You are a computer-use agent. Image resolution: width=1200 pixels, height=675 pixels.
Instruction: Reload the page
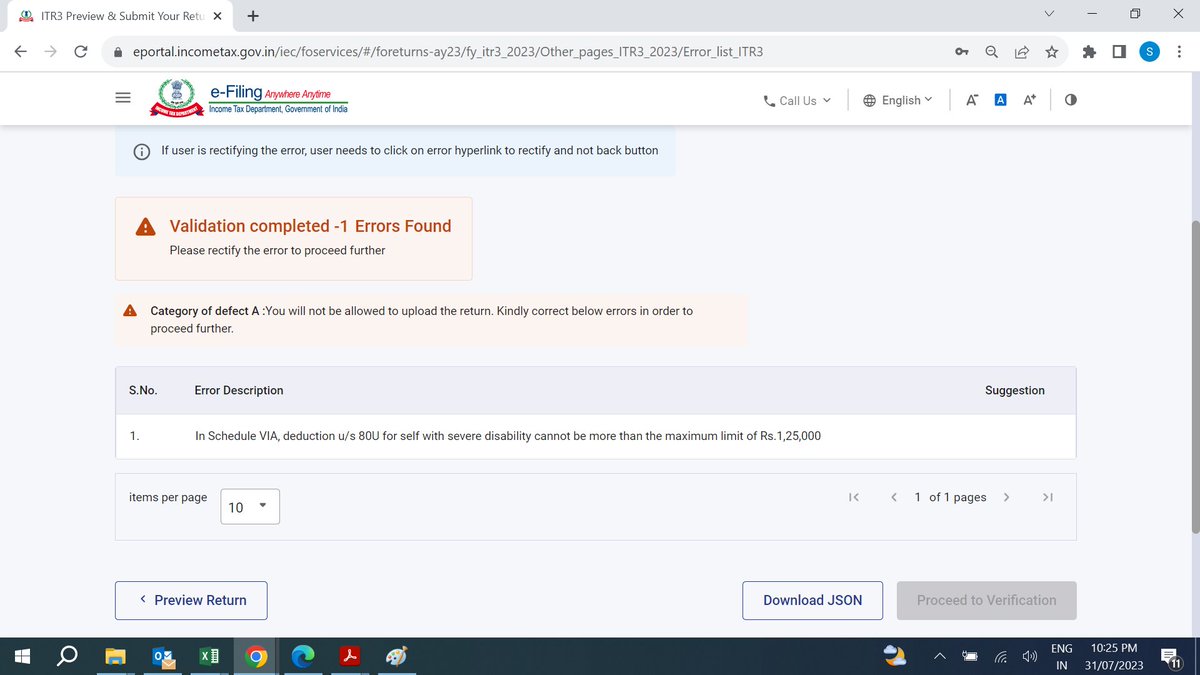81,52
